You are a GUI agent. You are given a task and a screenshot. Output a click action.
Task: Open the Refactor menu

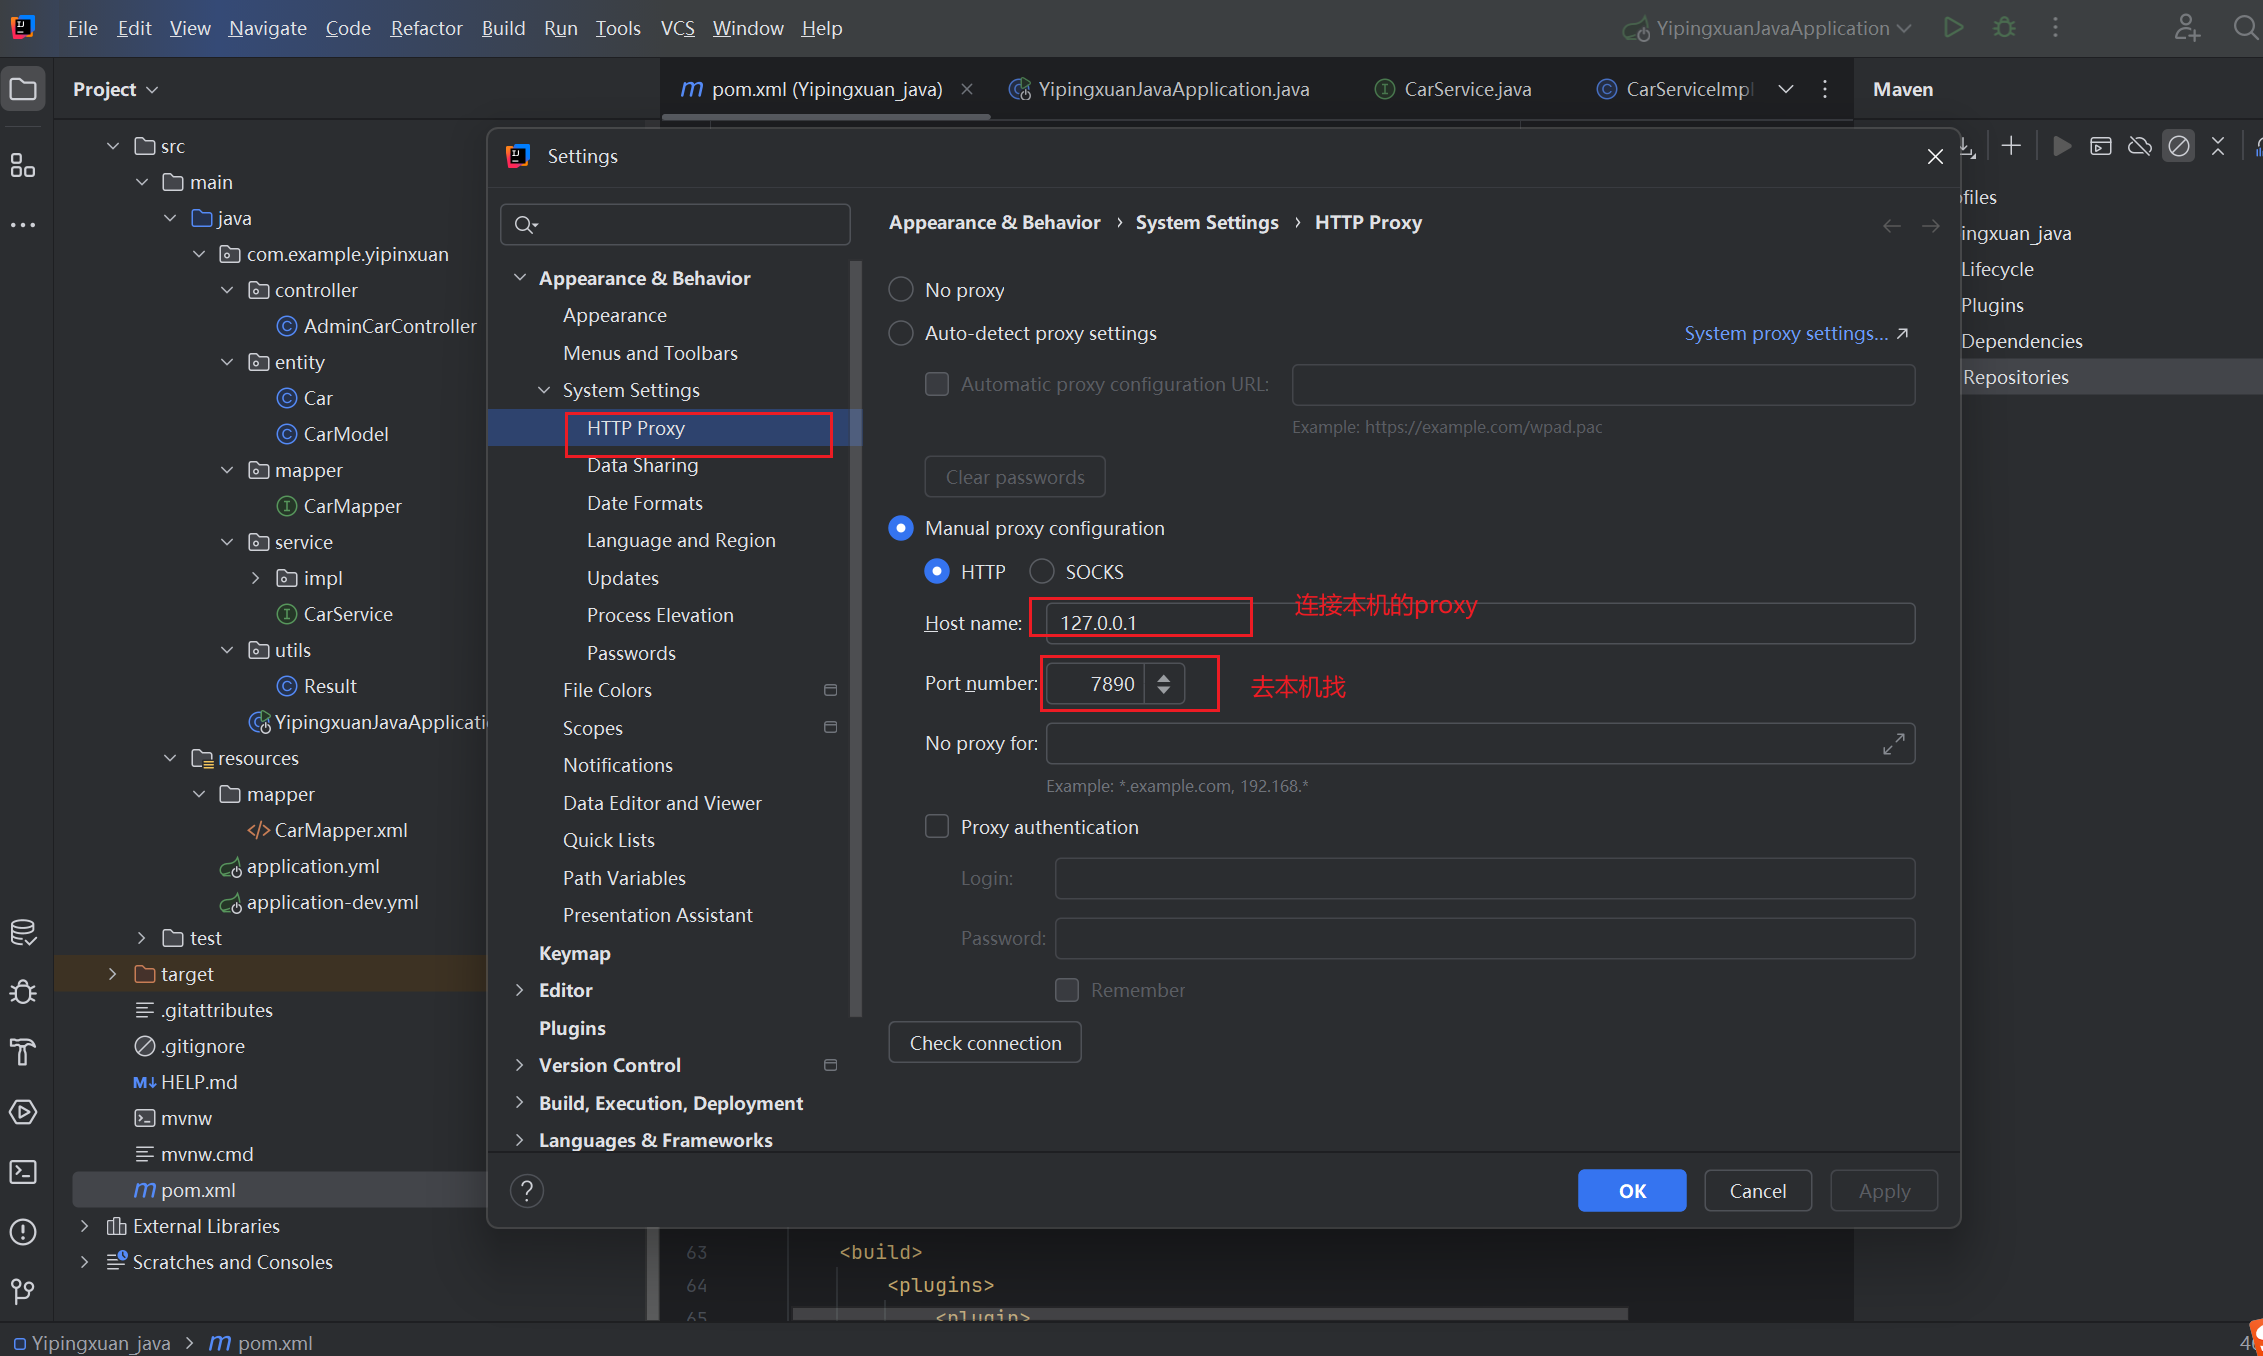click(x=426, y=28)
